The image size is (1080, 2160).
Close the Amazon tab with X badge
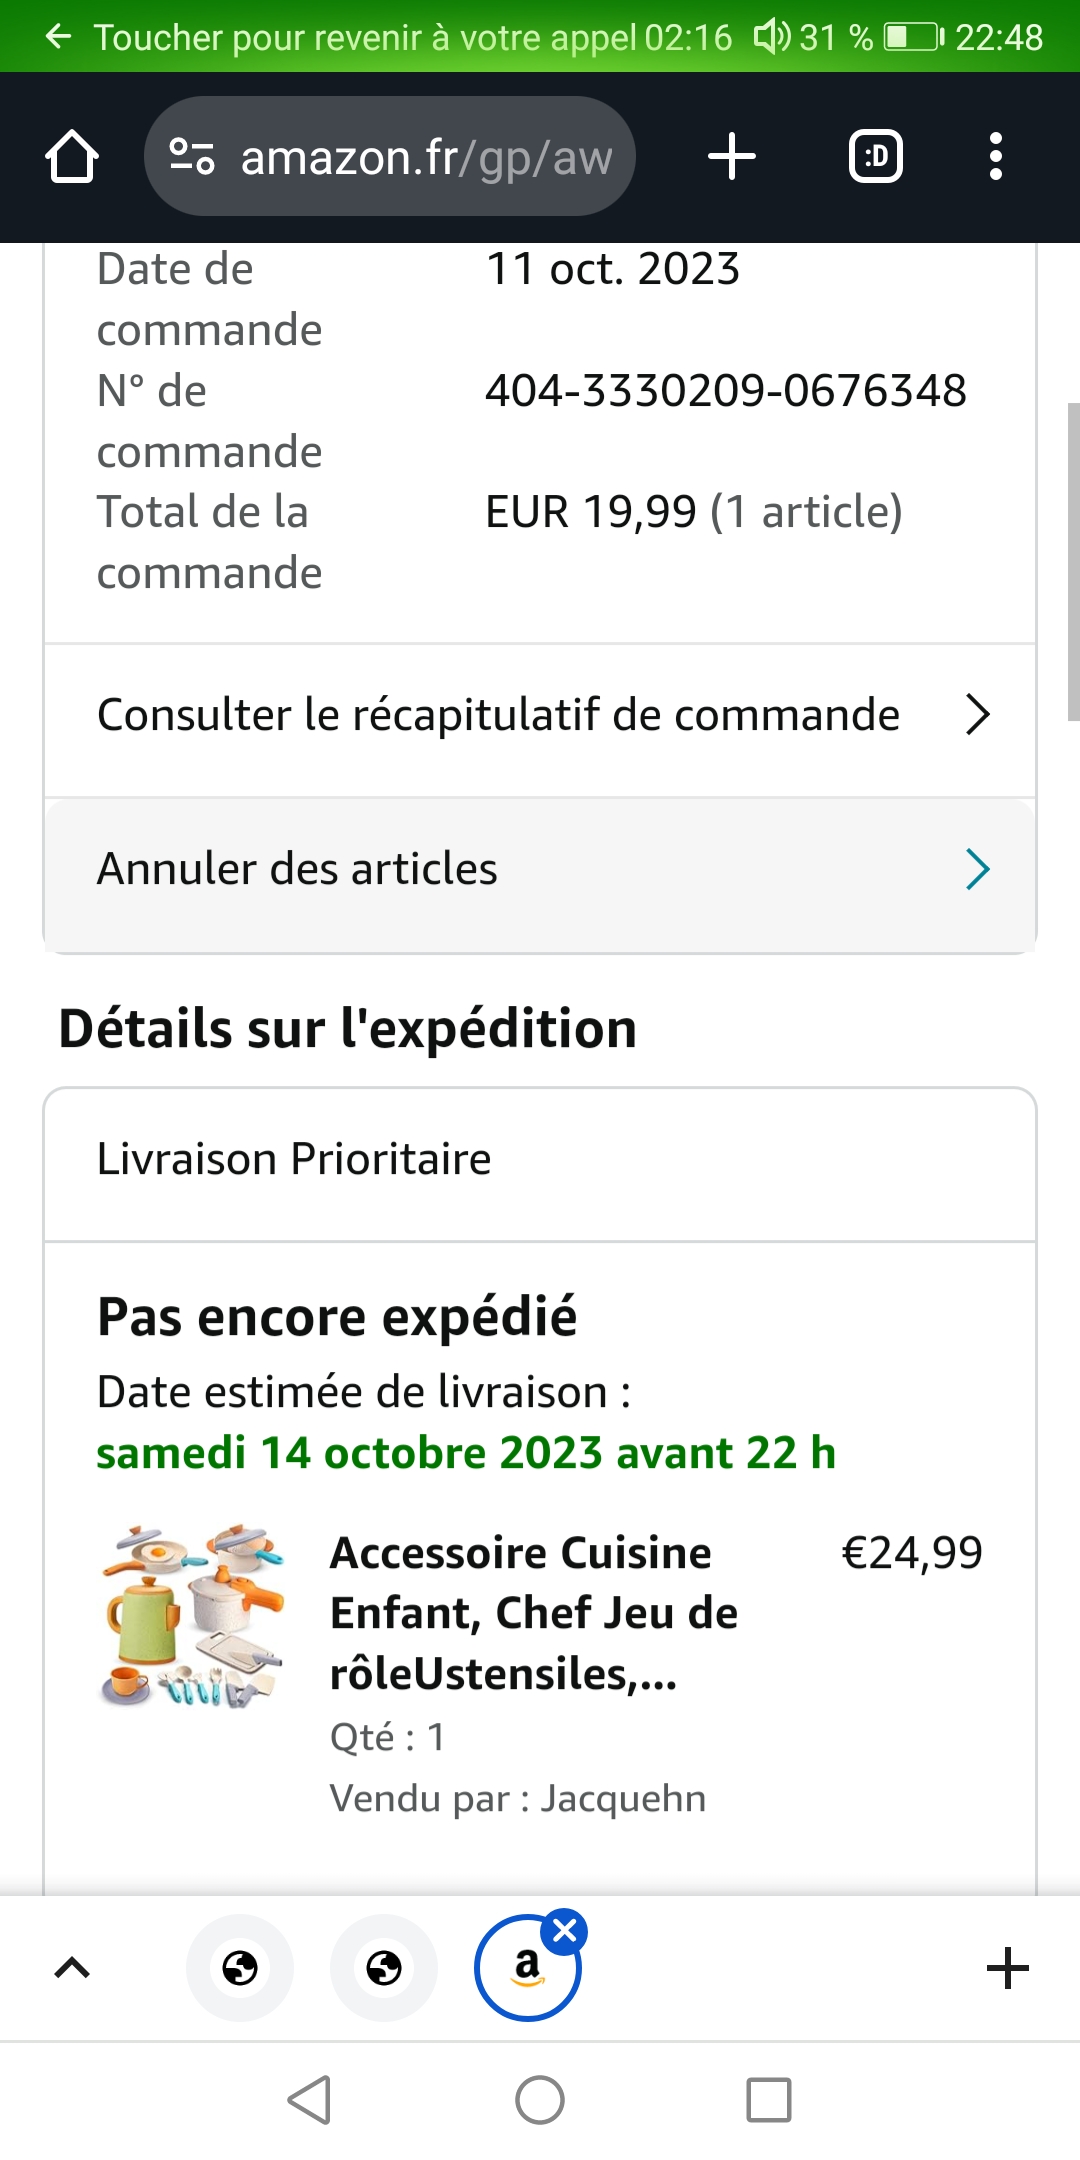(565, 1931)
